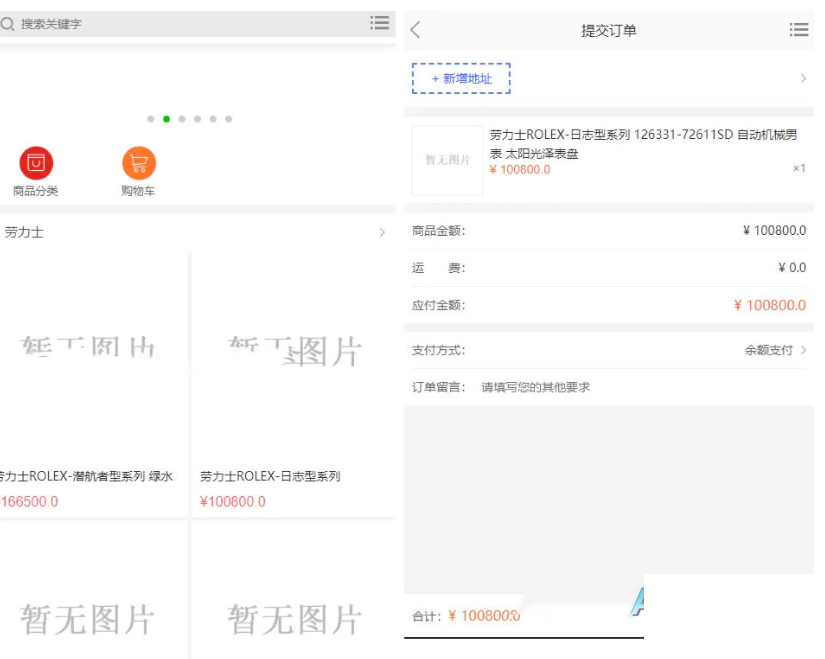Screen dimensions: 825x659
Task: Open order item 暂无图片 thumbnail
Action: tap(447, 160)
